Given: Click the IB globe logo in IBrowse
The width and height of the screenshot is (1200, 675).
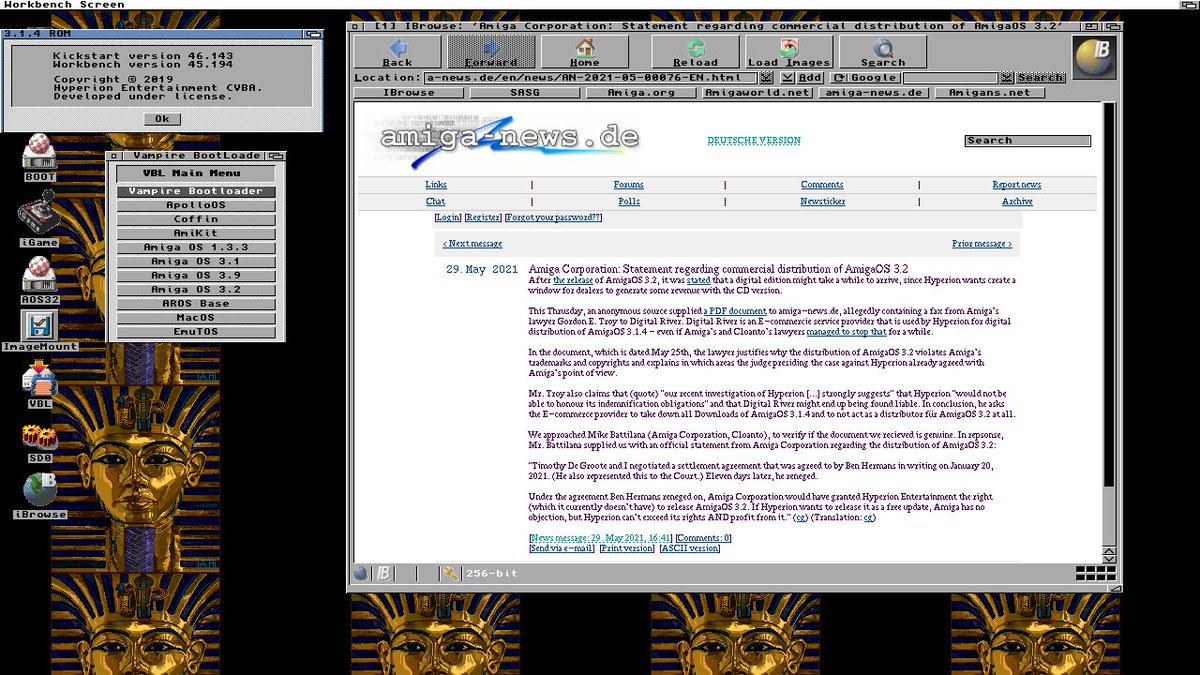Looking at the screenshot, I should (1094, 57).
